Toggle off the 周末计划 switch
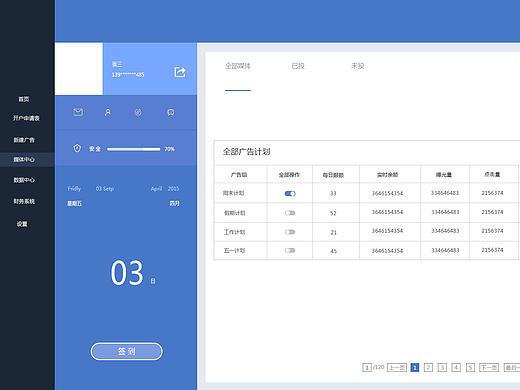This screenshot has height=390, width=520. tap(290, 193)
